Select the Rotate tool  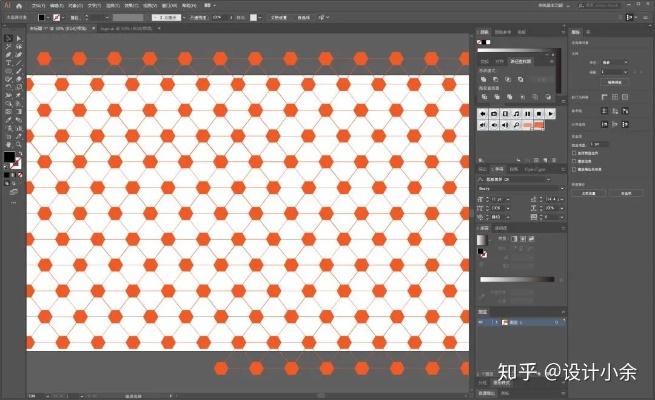[x=8, y=87]
